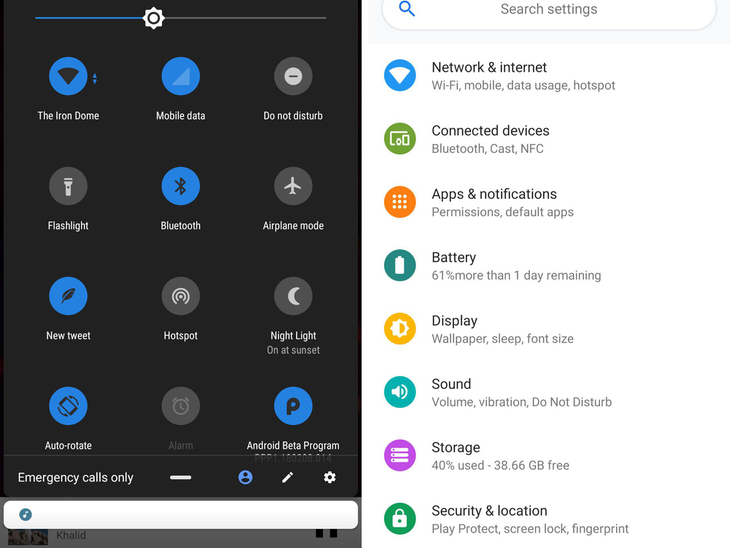Tap the green Security lock icon
This screenshot has width=730, height=548.
coord(400,519)
